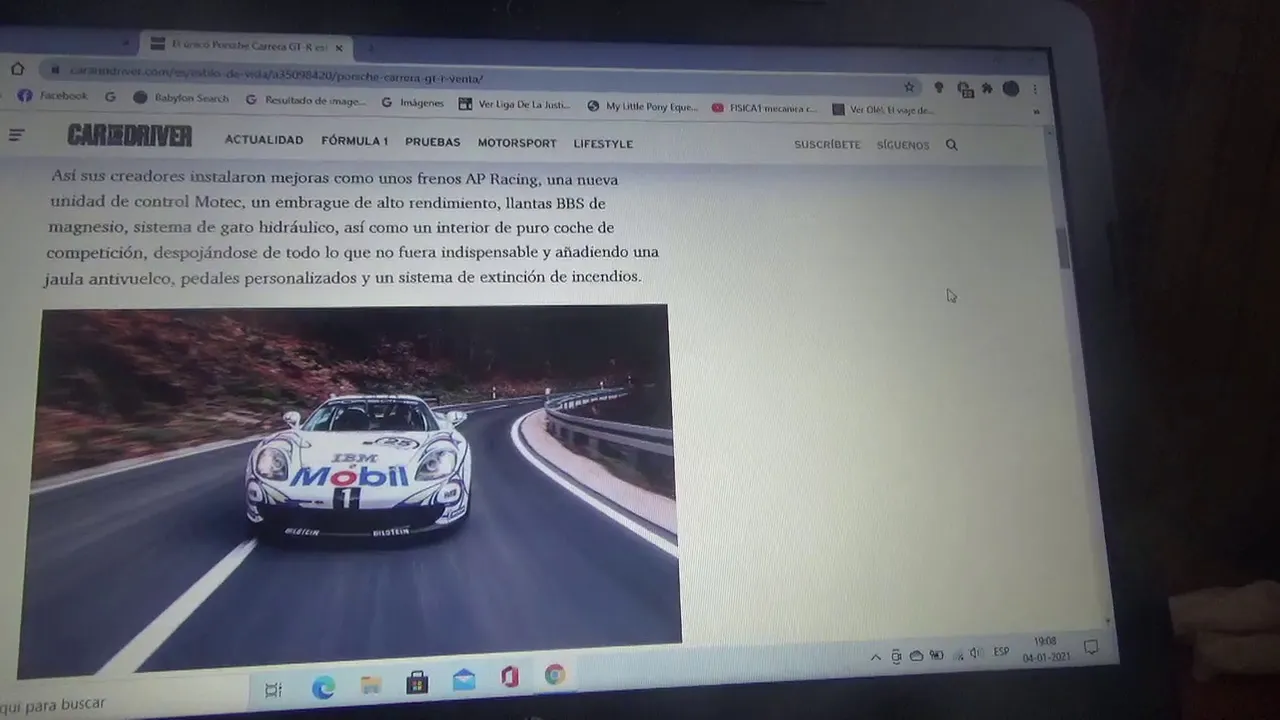Click the page vertical scrollbar thumb

(1065, 247)
